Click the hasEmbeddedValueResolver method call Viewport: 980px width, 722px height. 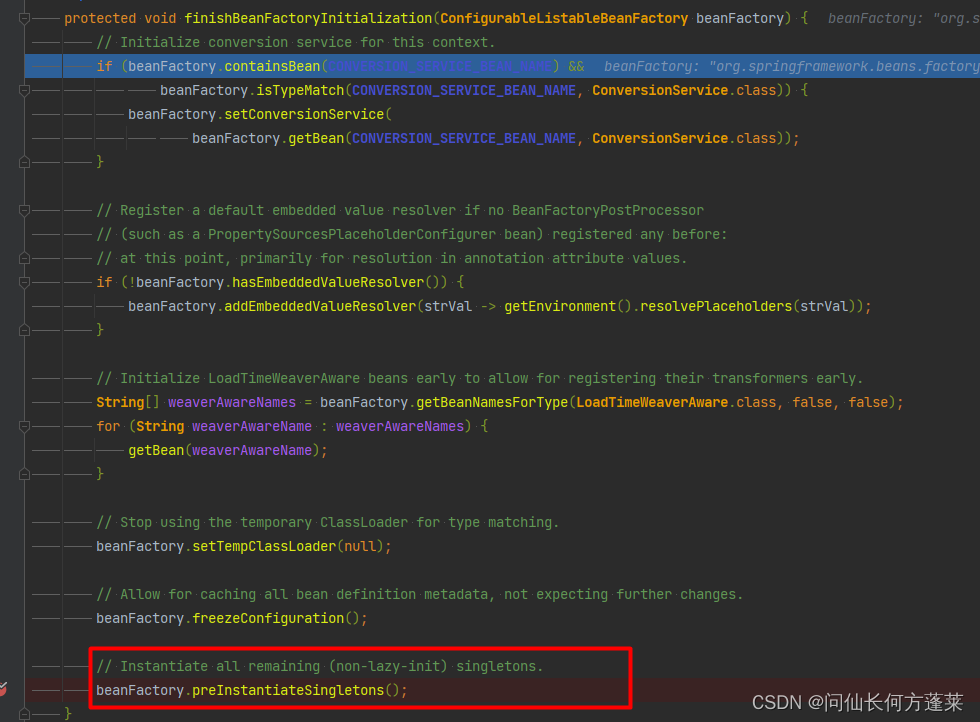click(328, 283)
